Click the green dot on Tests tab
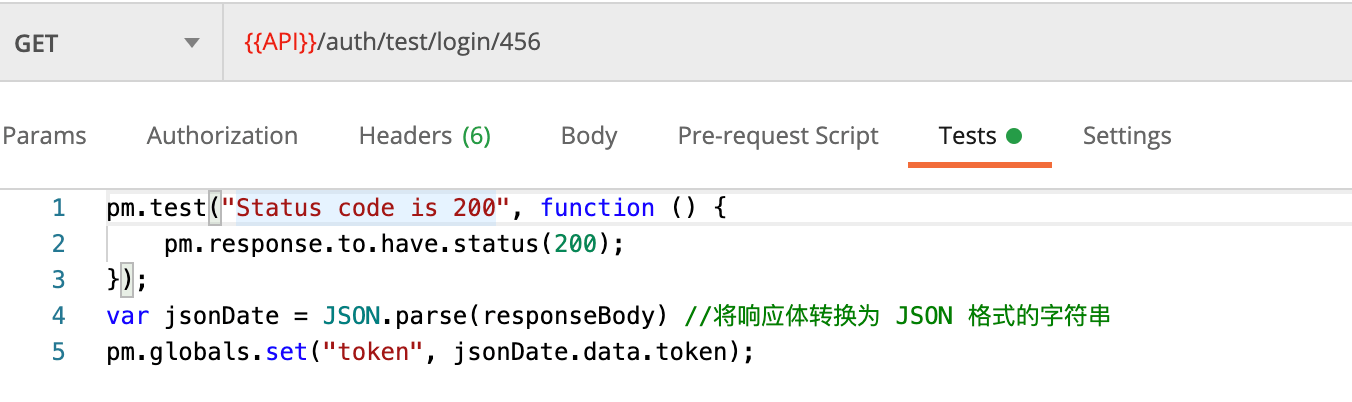The height and width of the screenshot is (402, 1352). tap(1014, 136)
